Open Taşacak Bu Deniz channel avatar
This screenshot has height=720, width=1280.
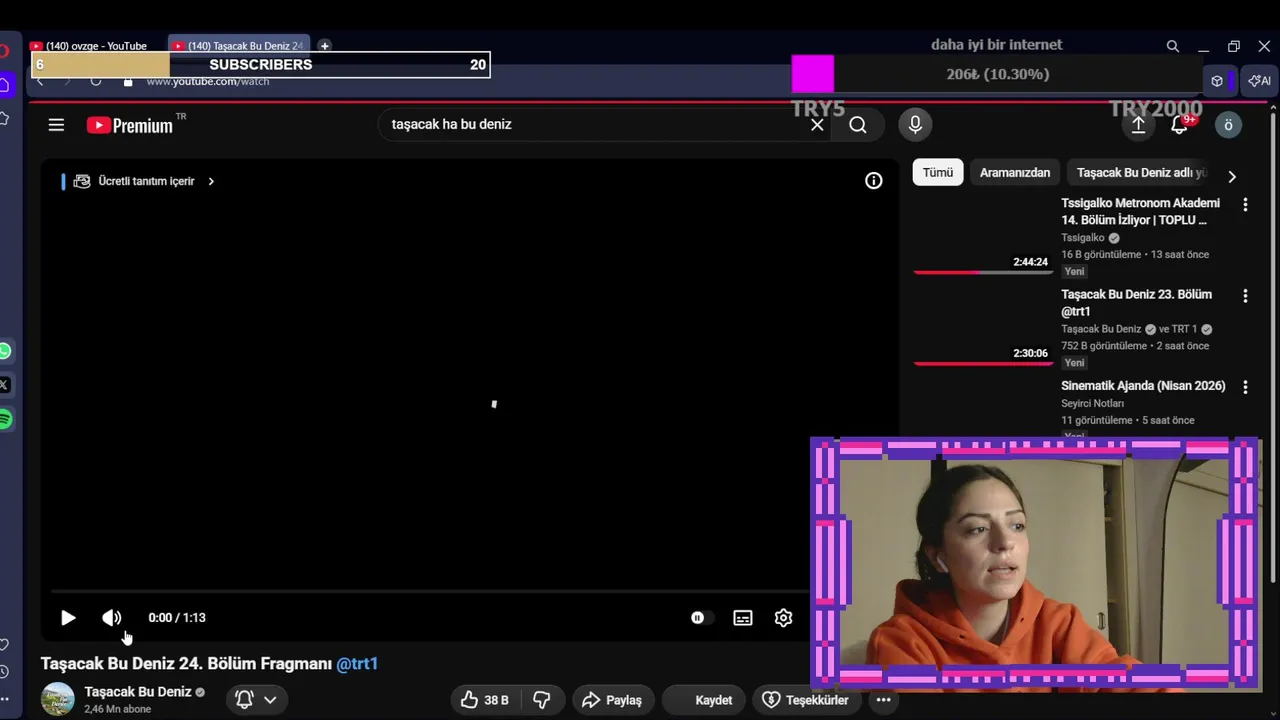[57, 699]
